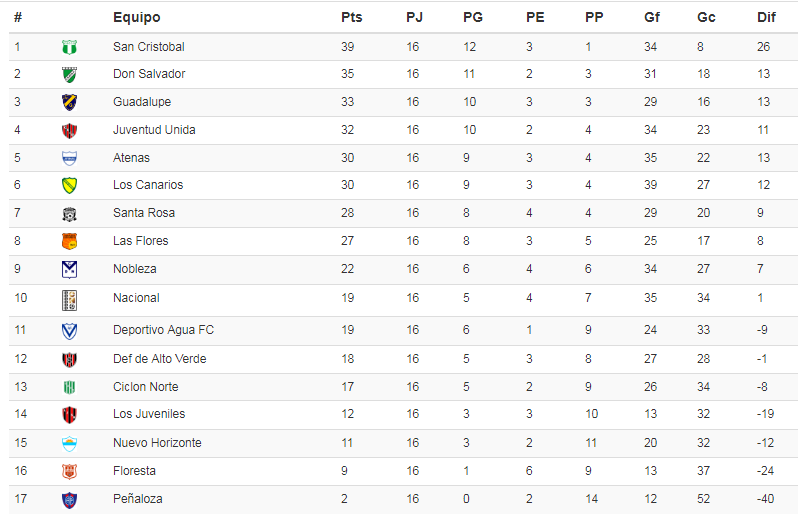
Task: Click the Atenas team name
Action: coord(131,158)
